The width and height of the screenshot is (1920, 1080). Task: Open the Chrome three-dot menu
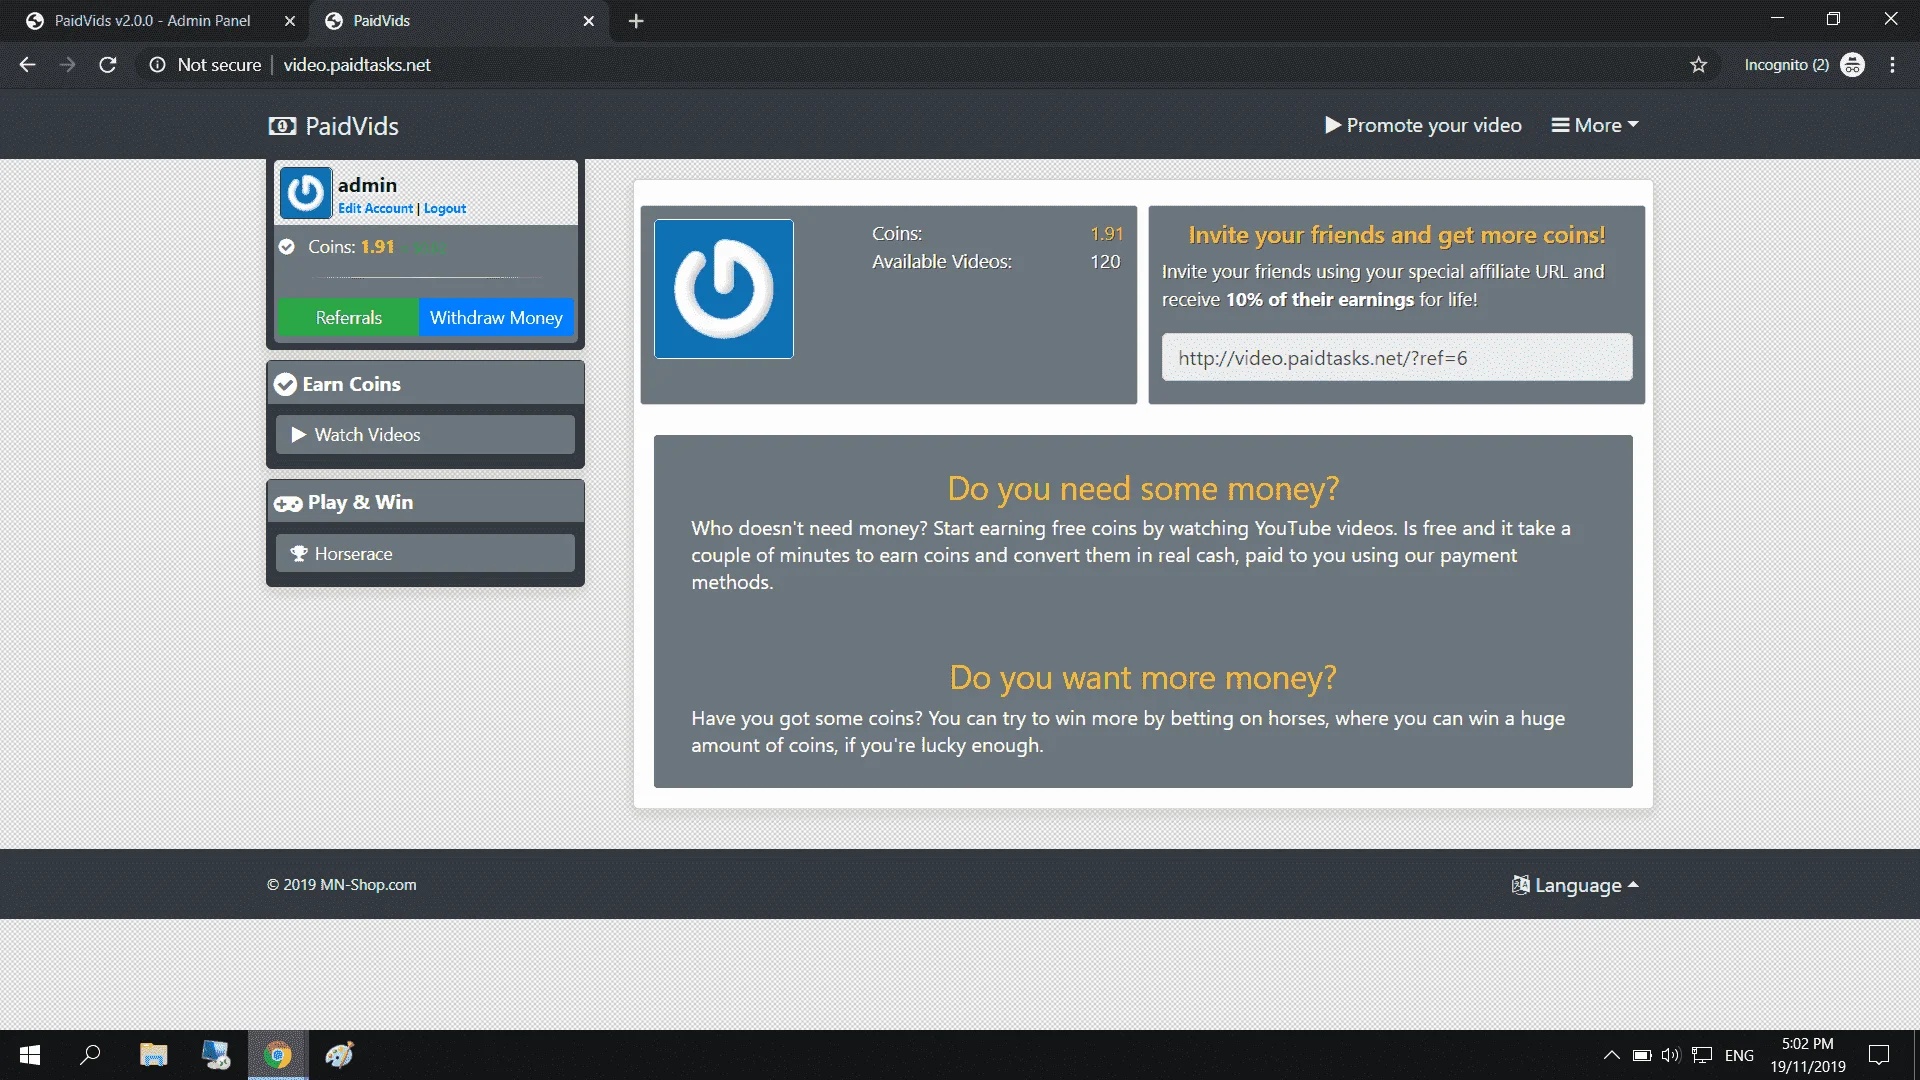1892,65
